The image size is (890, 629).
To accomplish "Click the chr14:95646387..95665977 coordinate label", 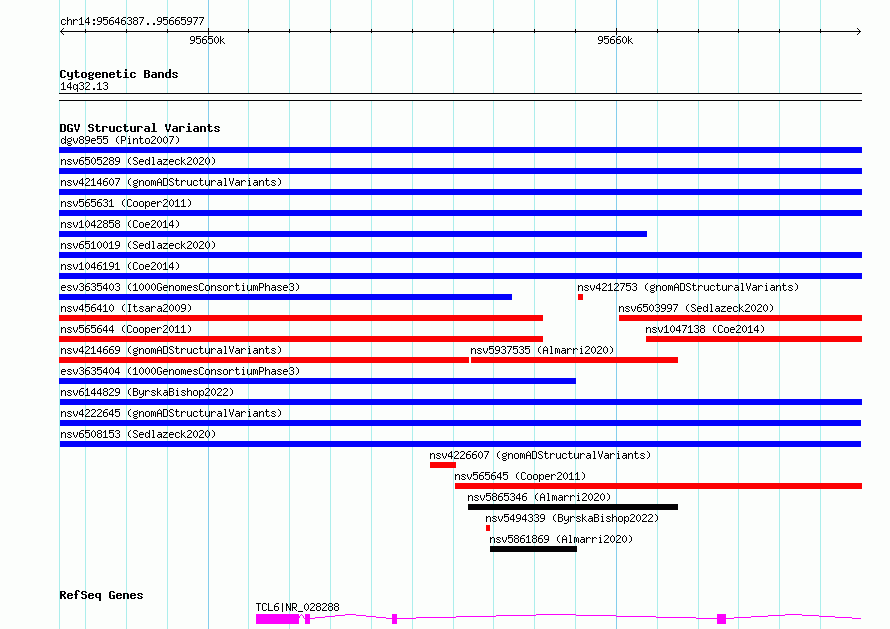I will [132, 21].
